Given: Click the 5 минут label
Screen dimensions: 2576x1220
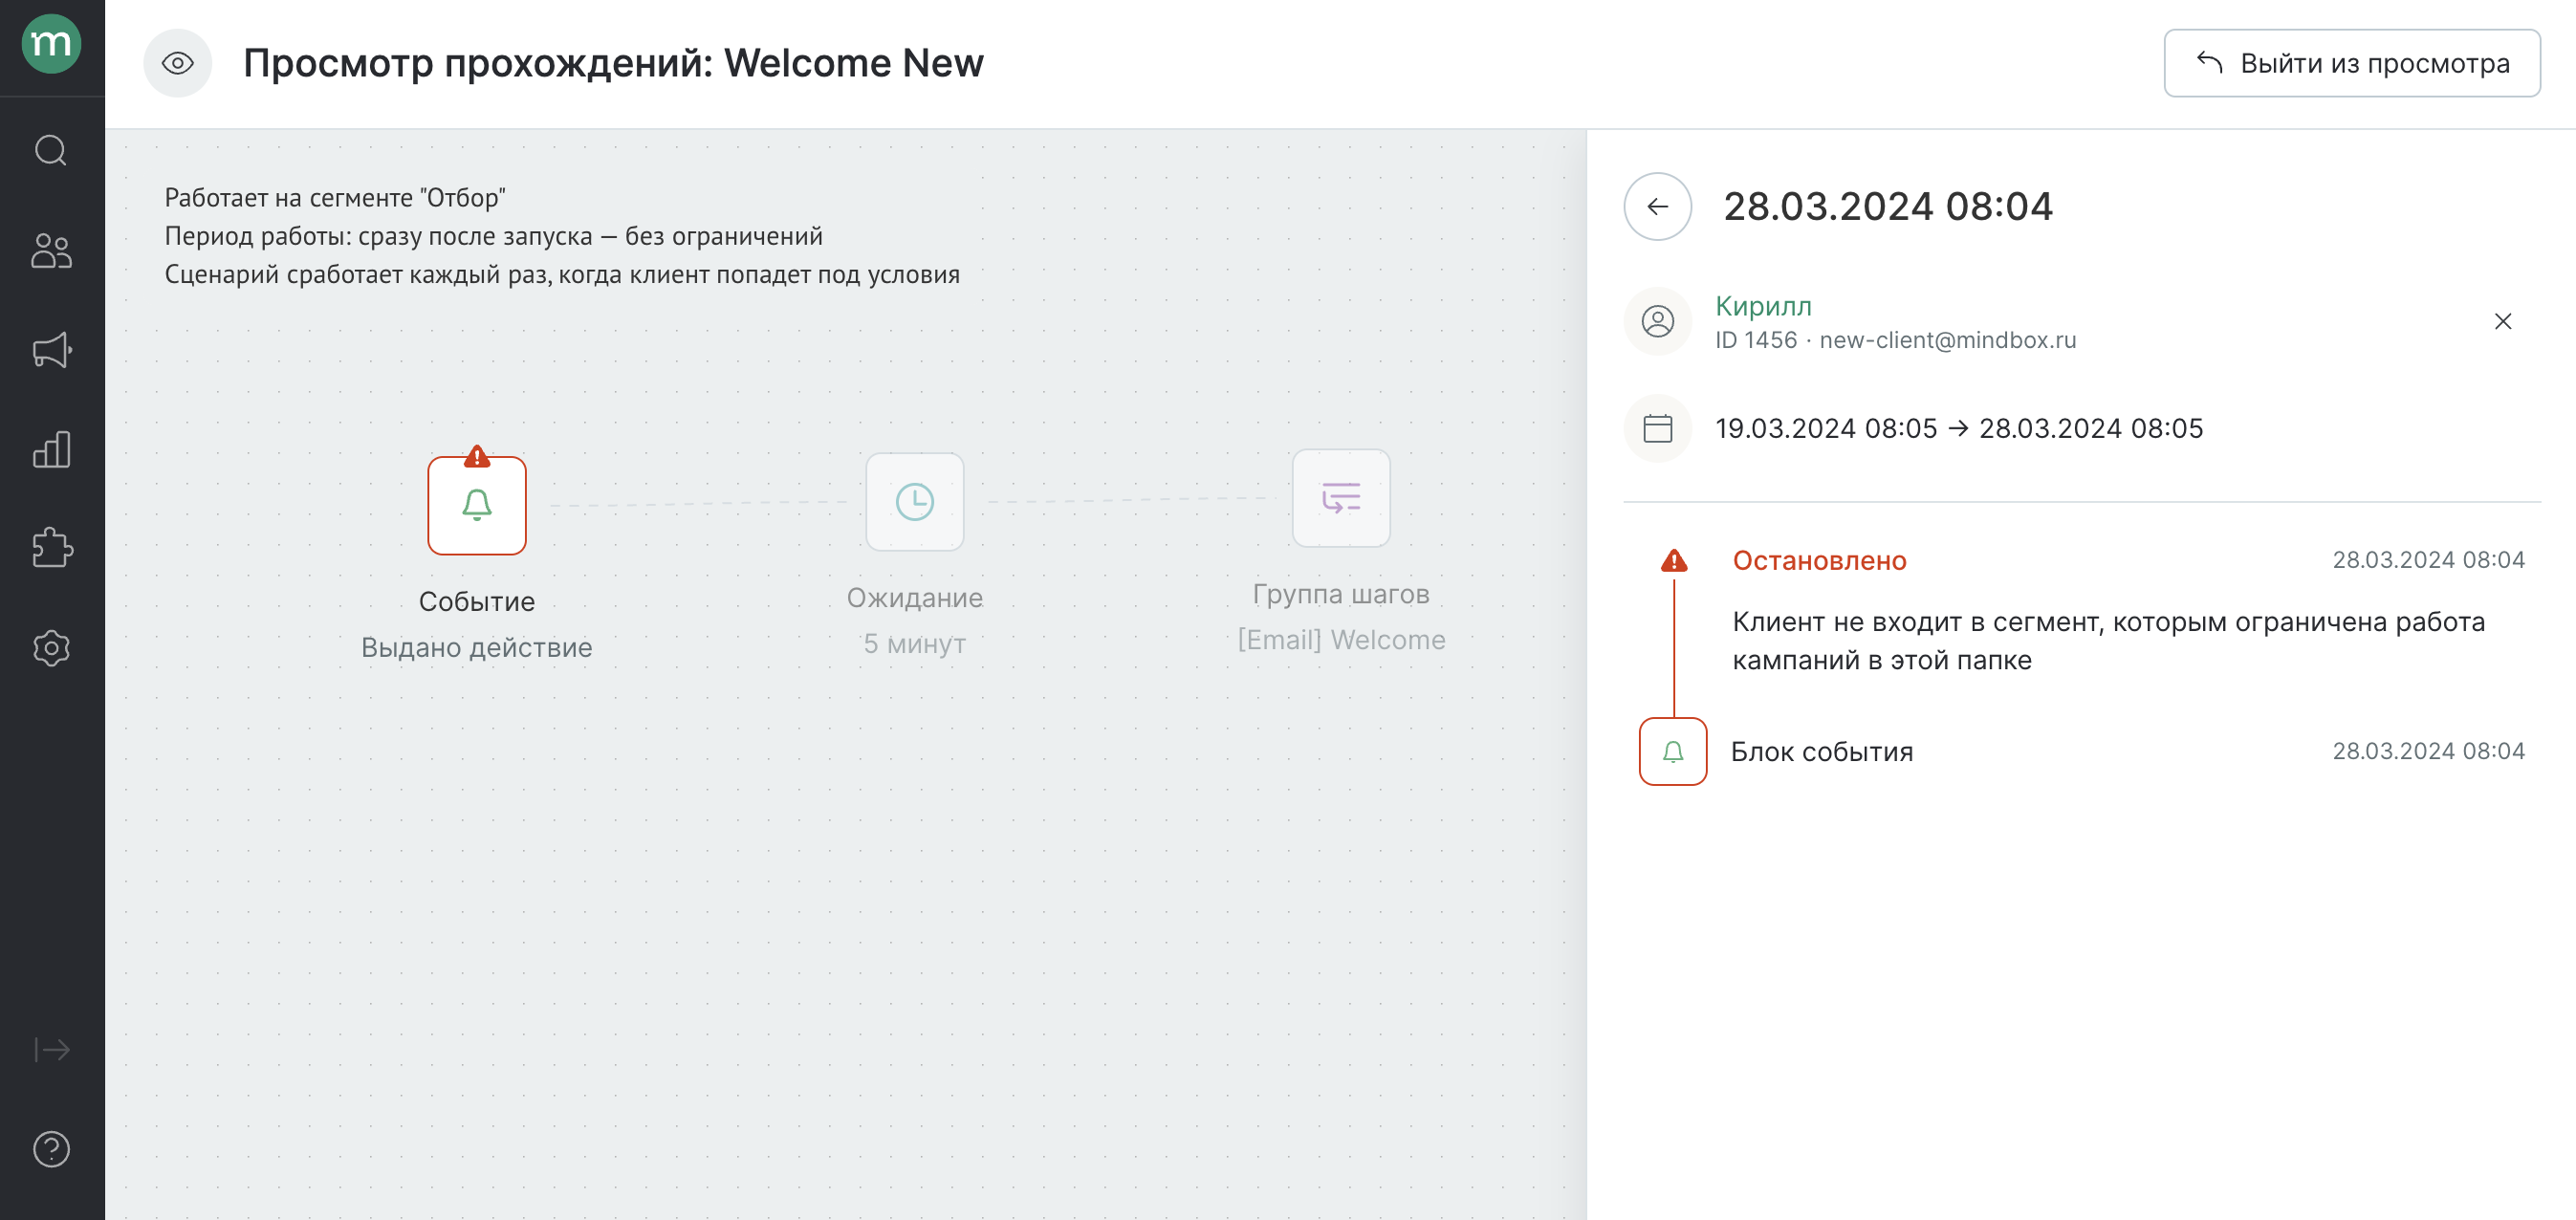Looking at the screenshot, I should tap(914, 644).
